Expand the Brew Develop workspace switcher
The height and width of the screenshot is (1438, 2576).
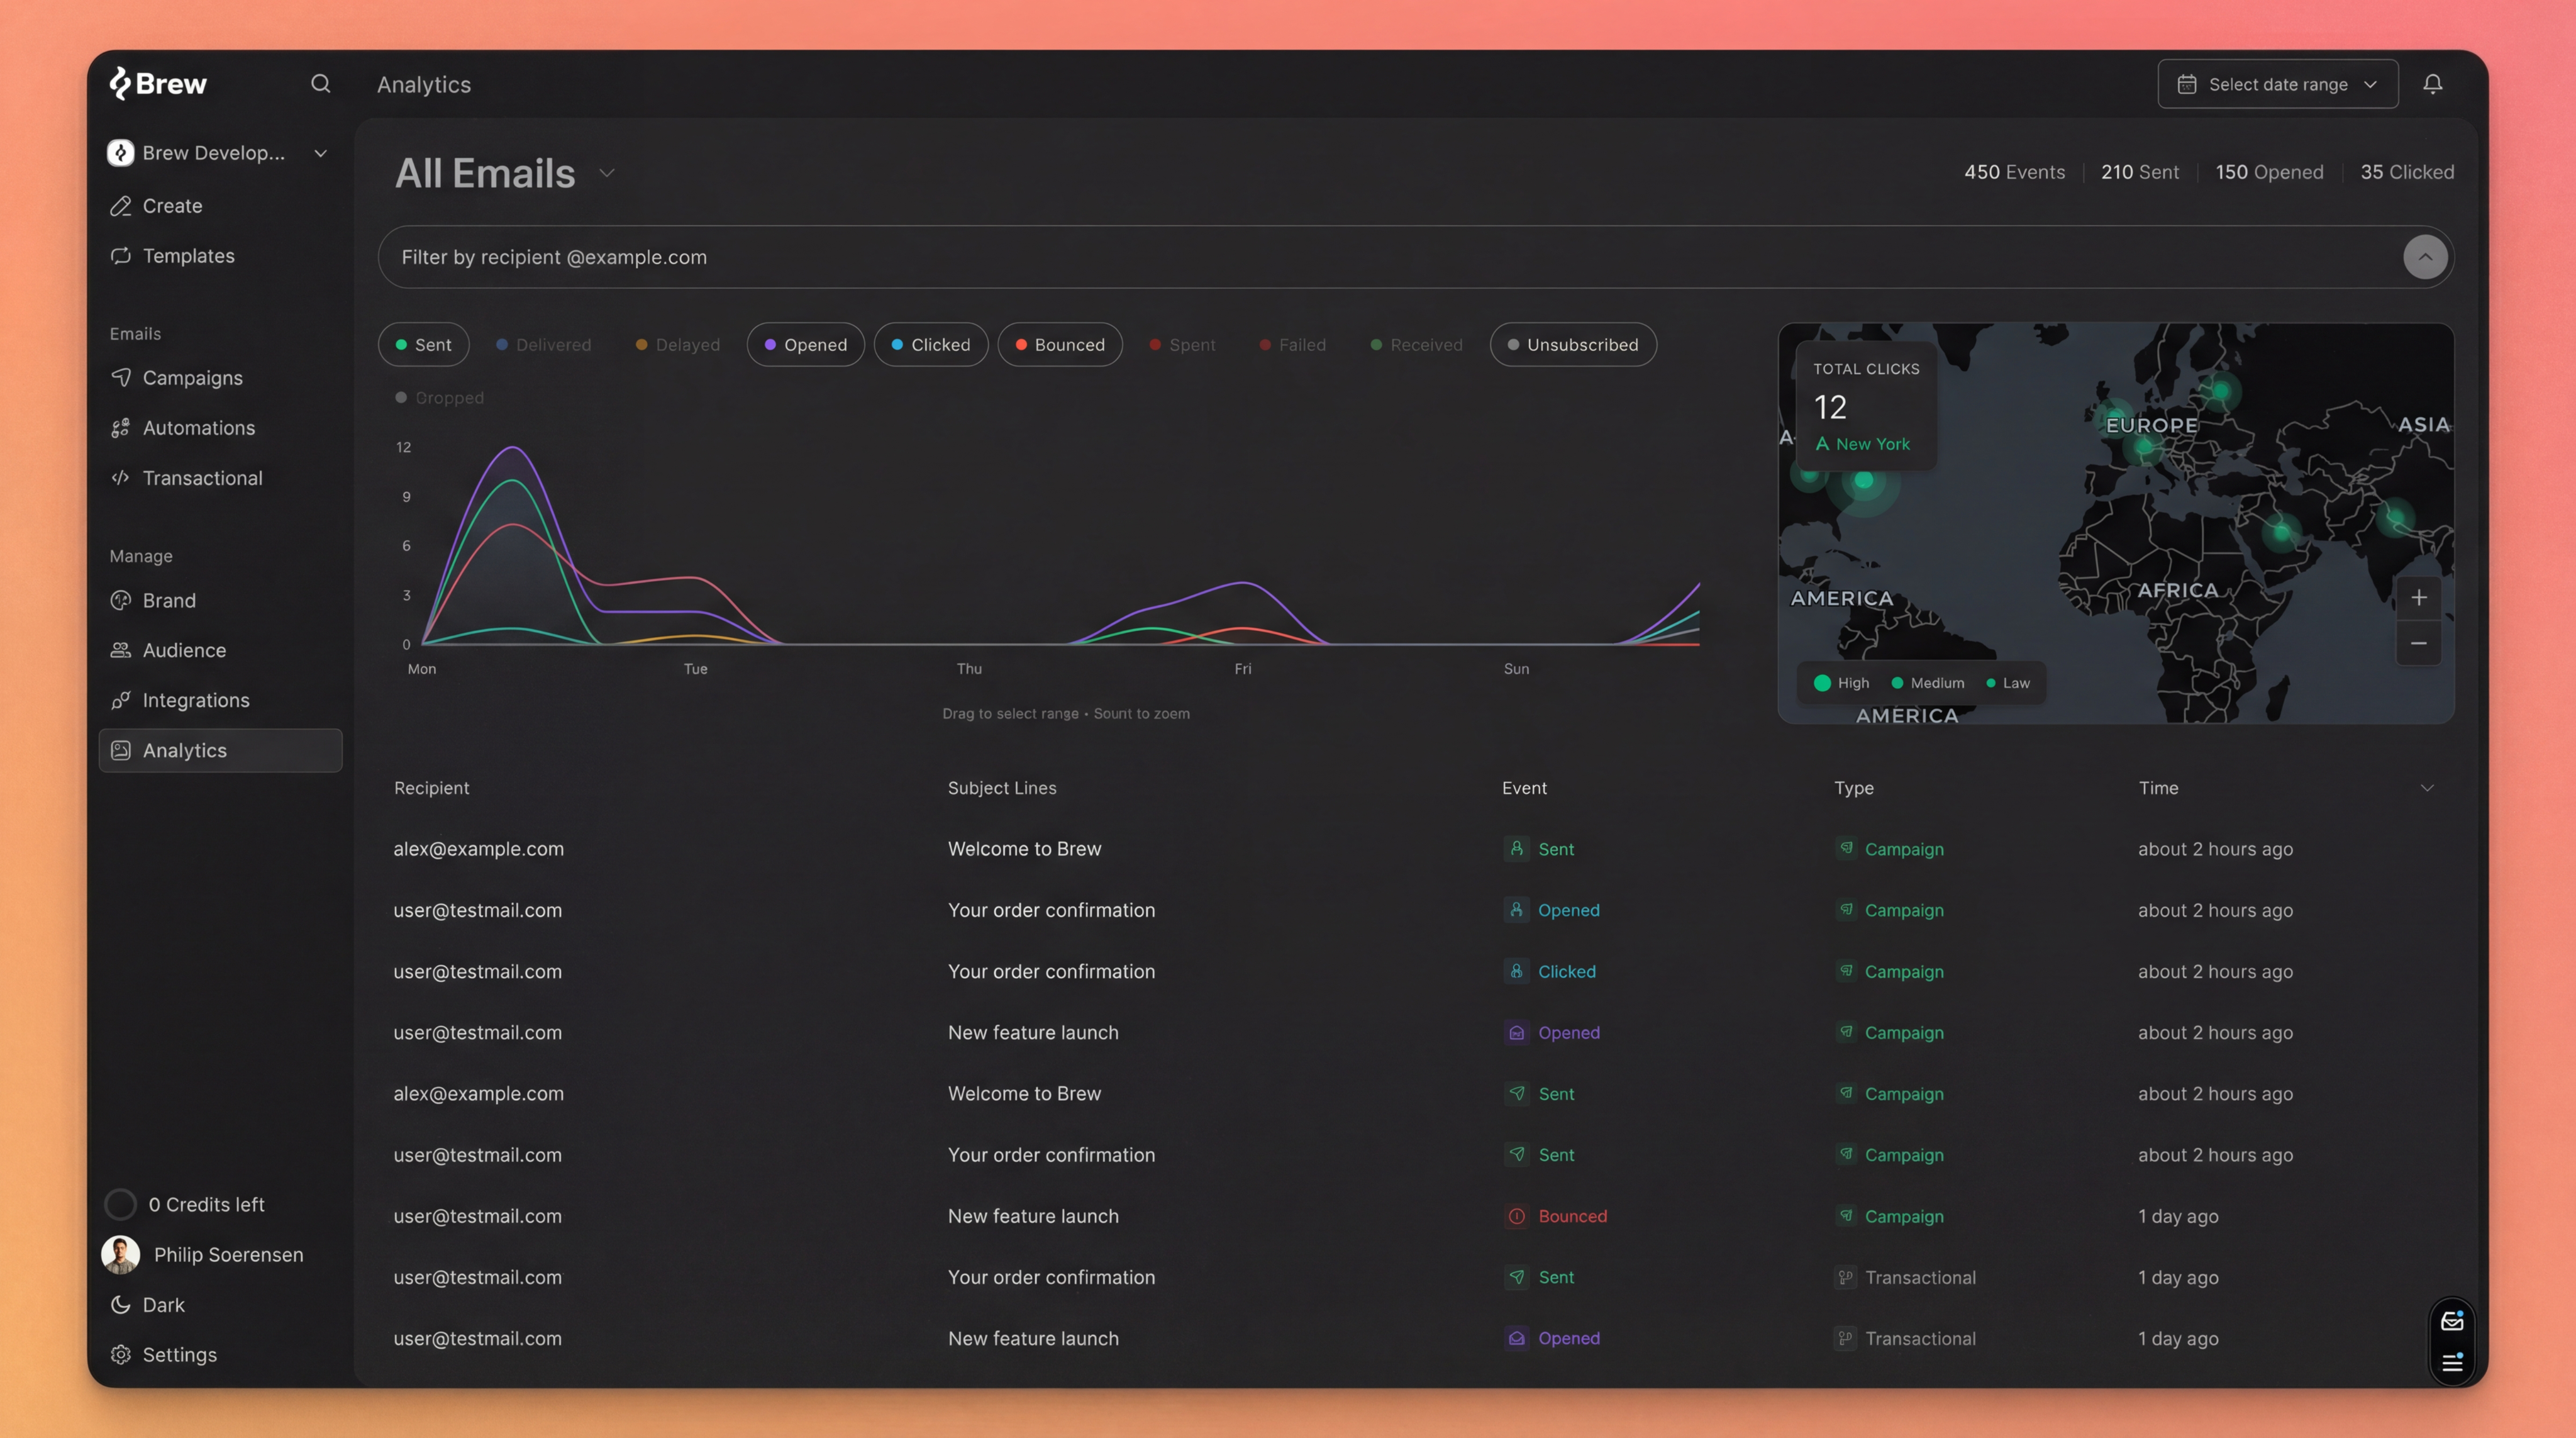point(320,153)
